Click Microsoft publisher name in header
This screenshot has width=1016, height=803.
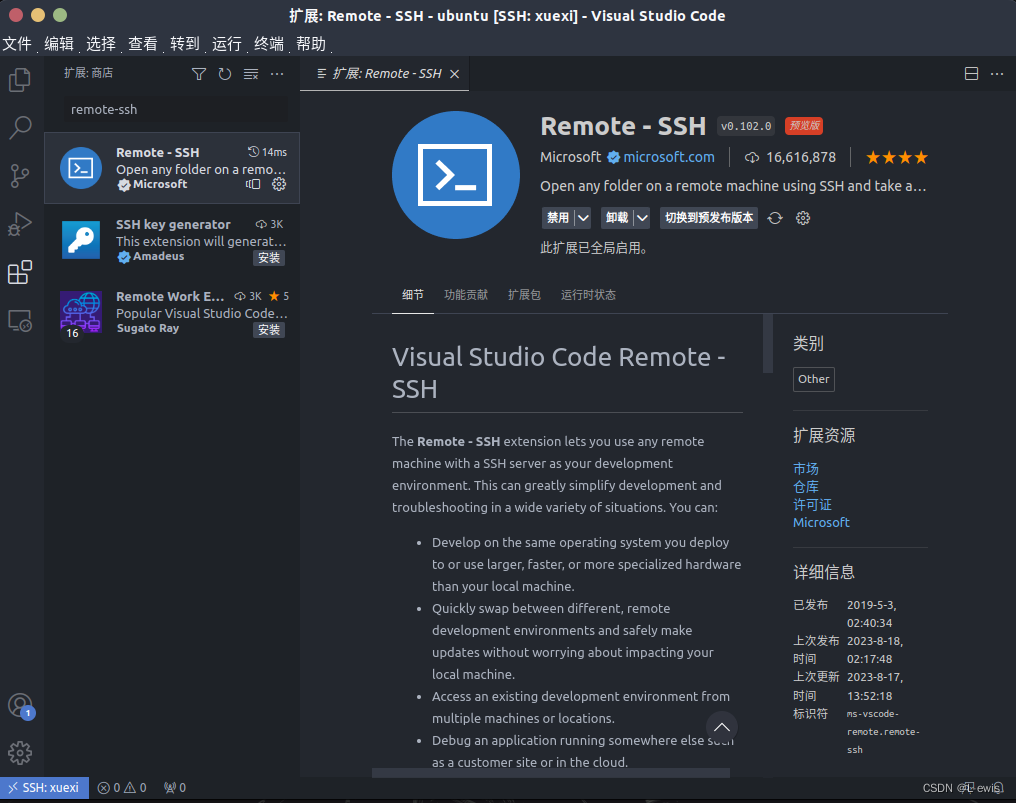(570, 157)
